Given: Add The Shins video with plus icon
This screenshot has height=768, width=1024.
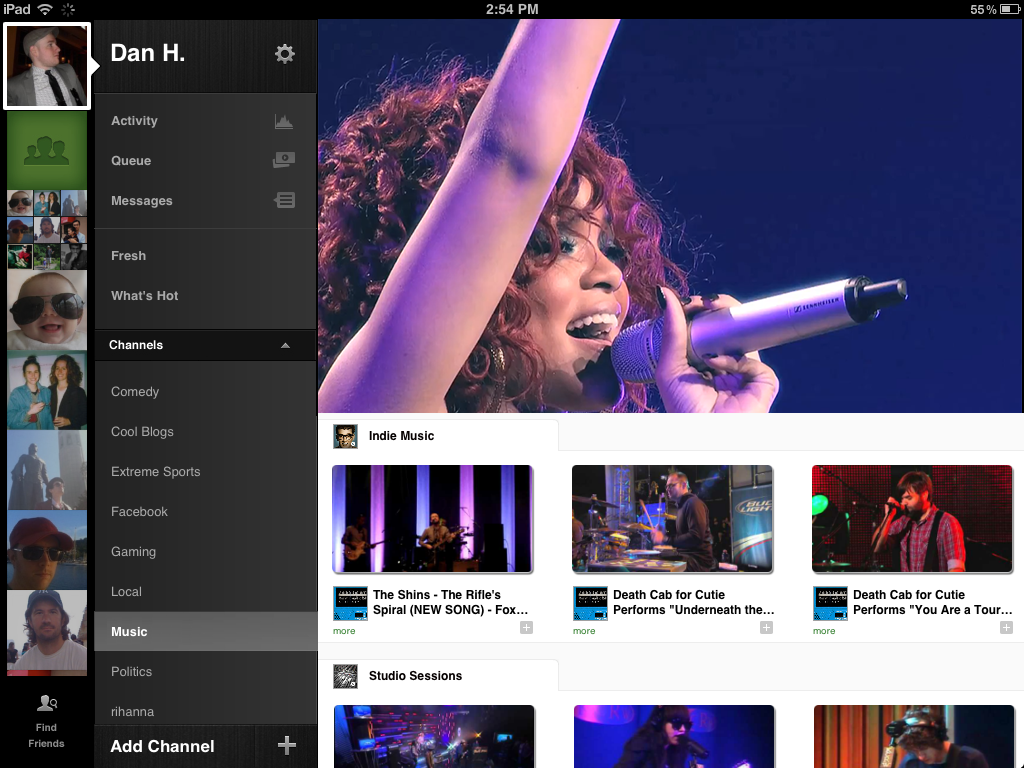Looking at the screenshot, I should pyautogui.click(x=526, y=628).
